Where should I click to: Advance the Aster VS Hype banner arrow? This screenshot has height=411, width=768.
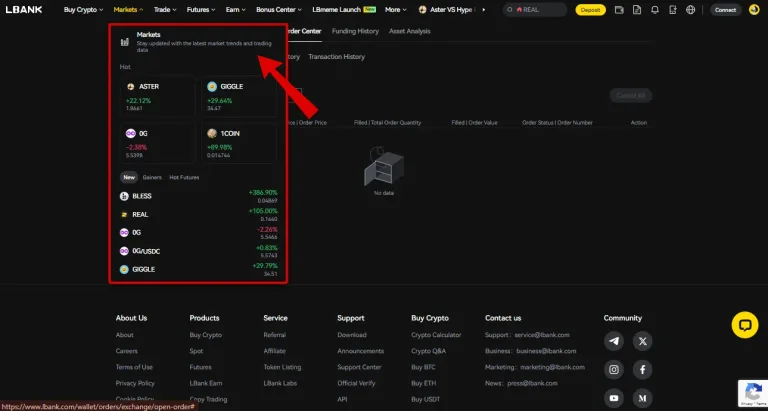tap(484, 10)
